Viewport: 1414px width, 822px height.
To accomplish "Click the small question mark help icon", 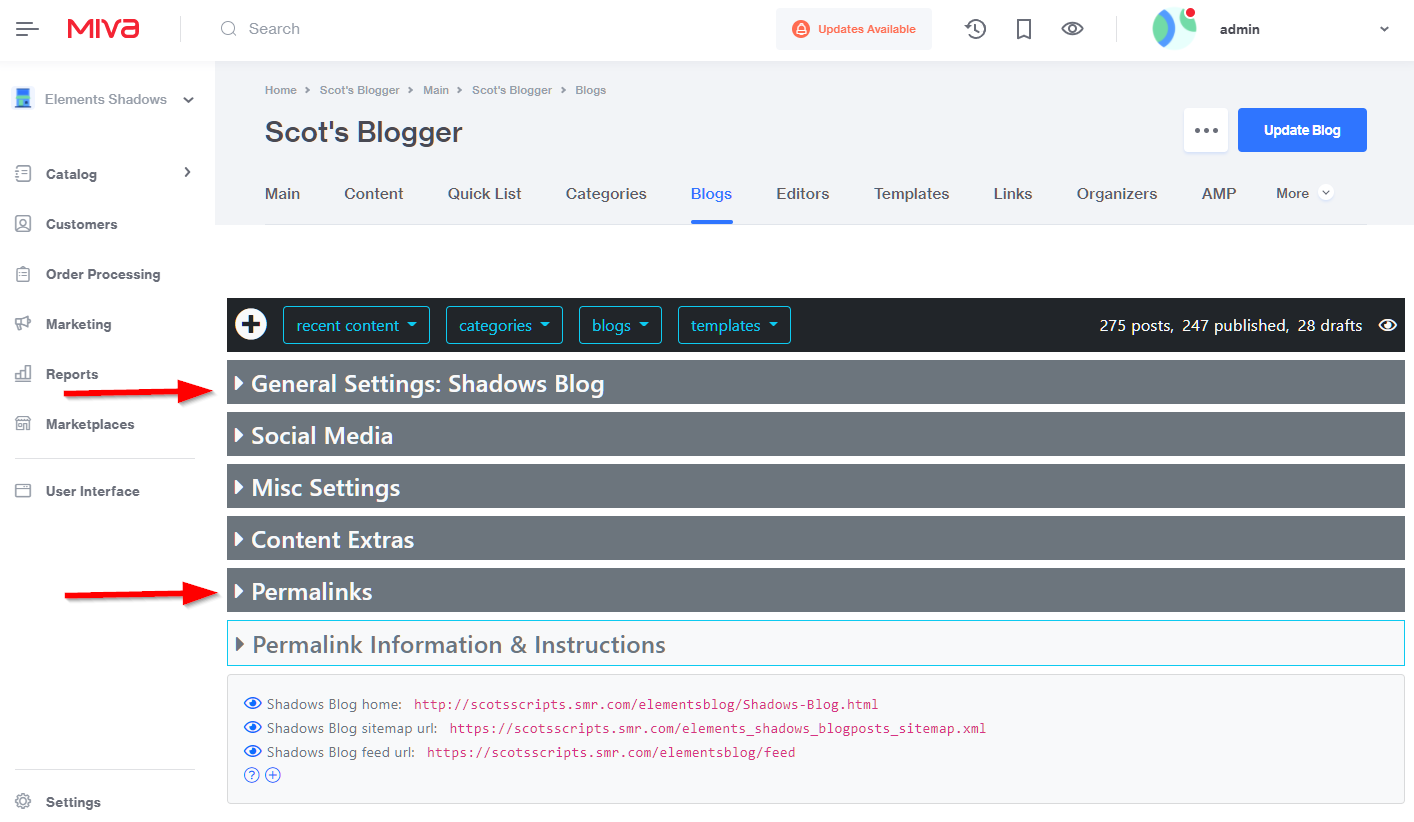I will coord(252,775).
